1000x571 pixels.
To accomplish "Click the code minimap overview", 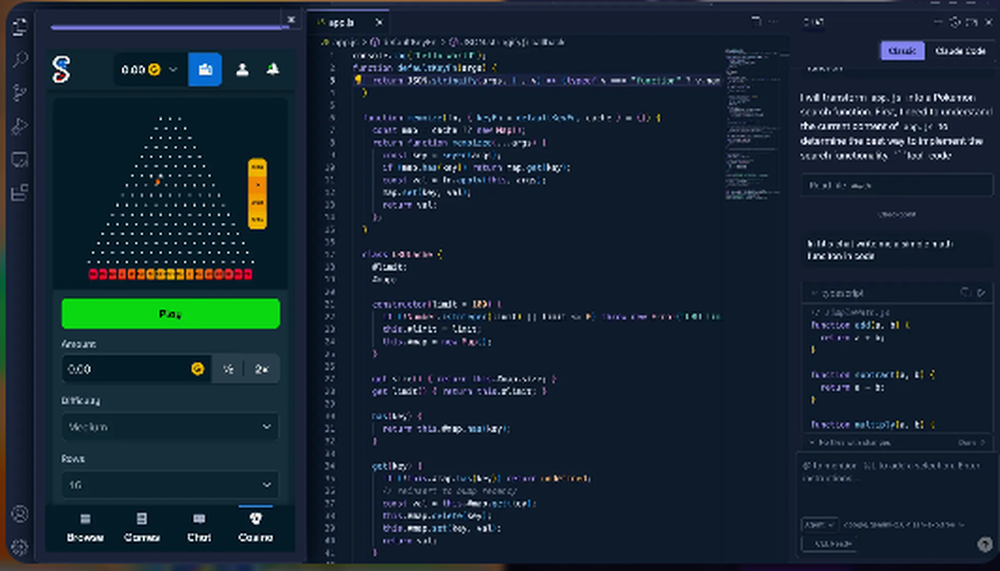I will (x=753, y=124).
